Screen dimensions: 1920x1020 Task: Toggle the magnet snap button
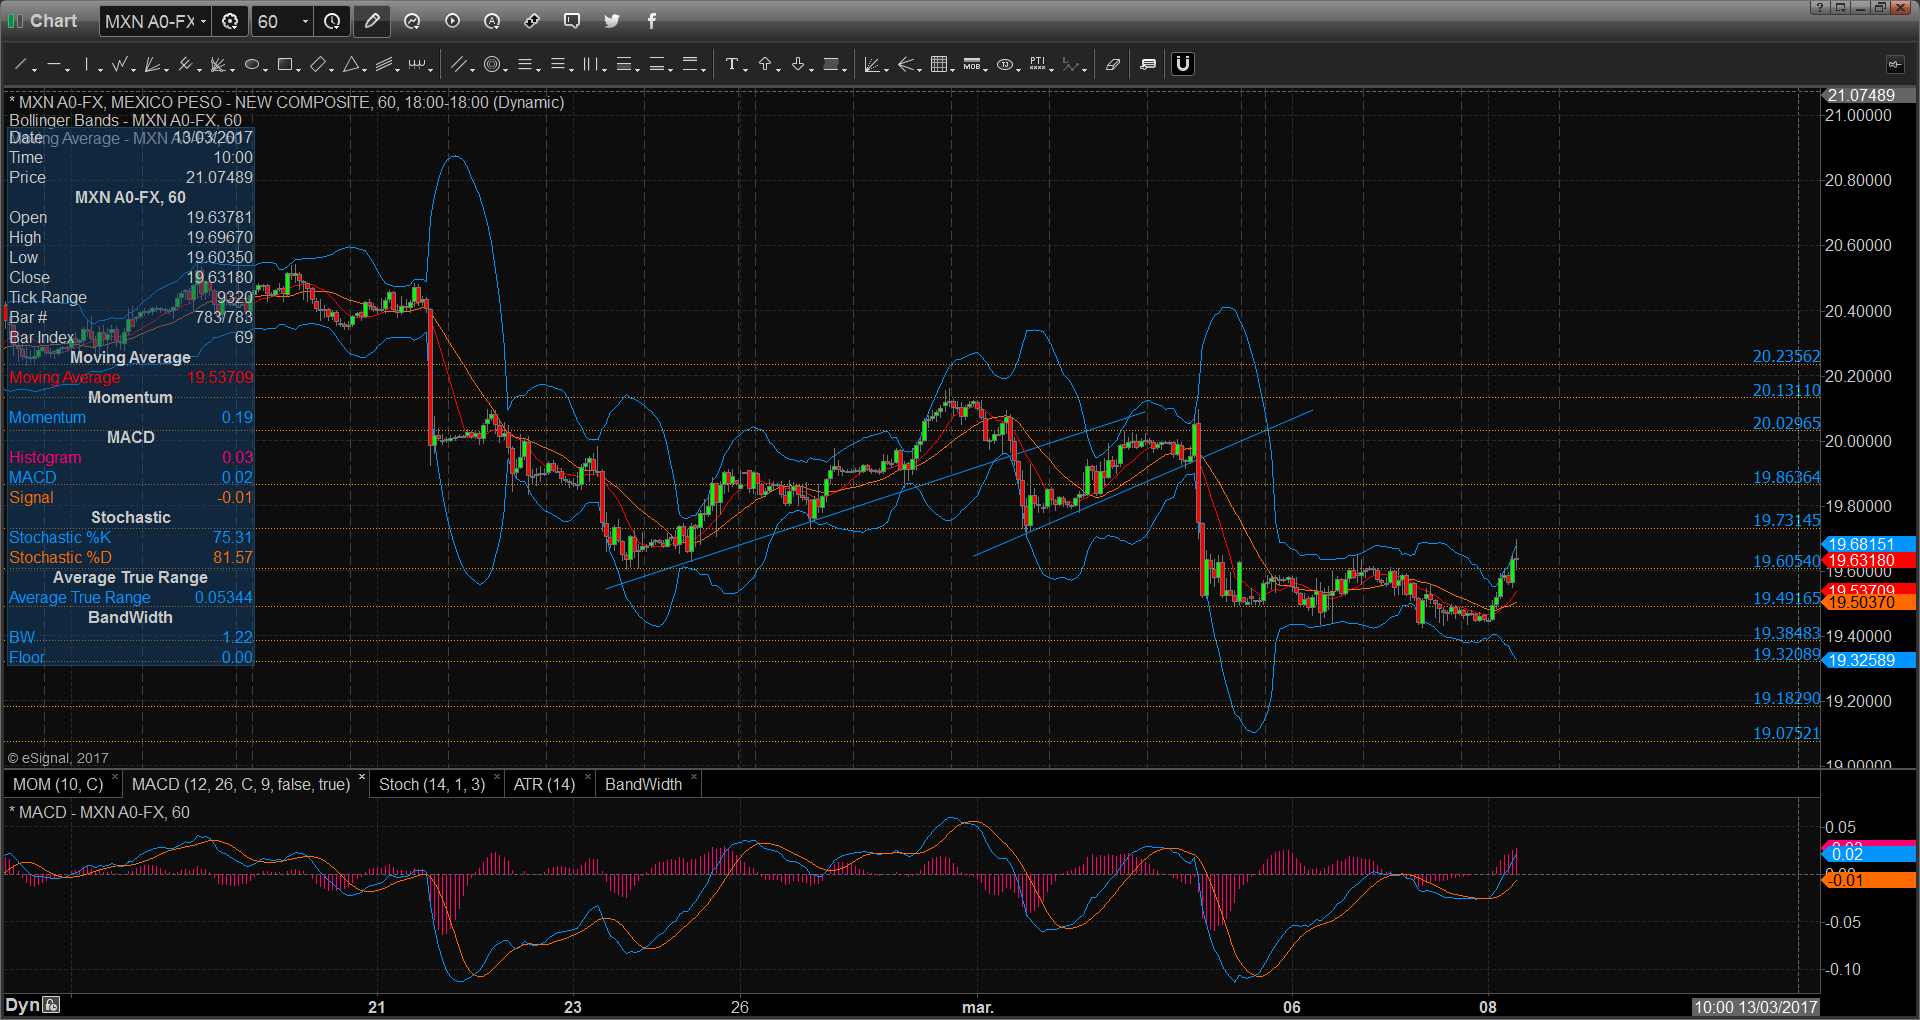click(x=1183, y=64)
